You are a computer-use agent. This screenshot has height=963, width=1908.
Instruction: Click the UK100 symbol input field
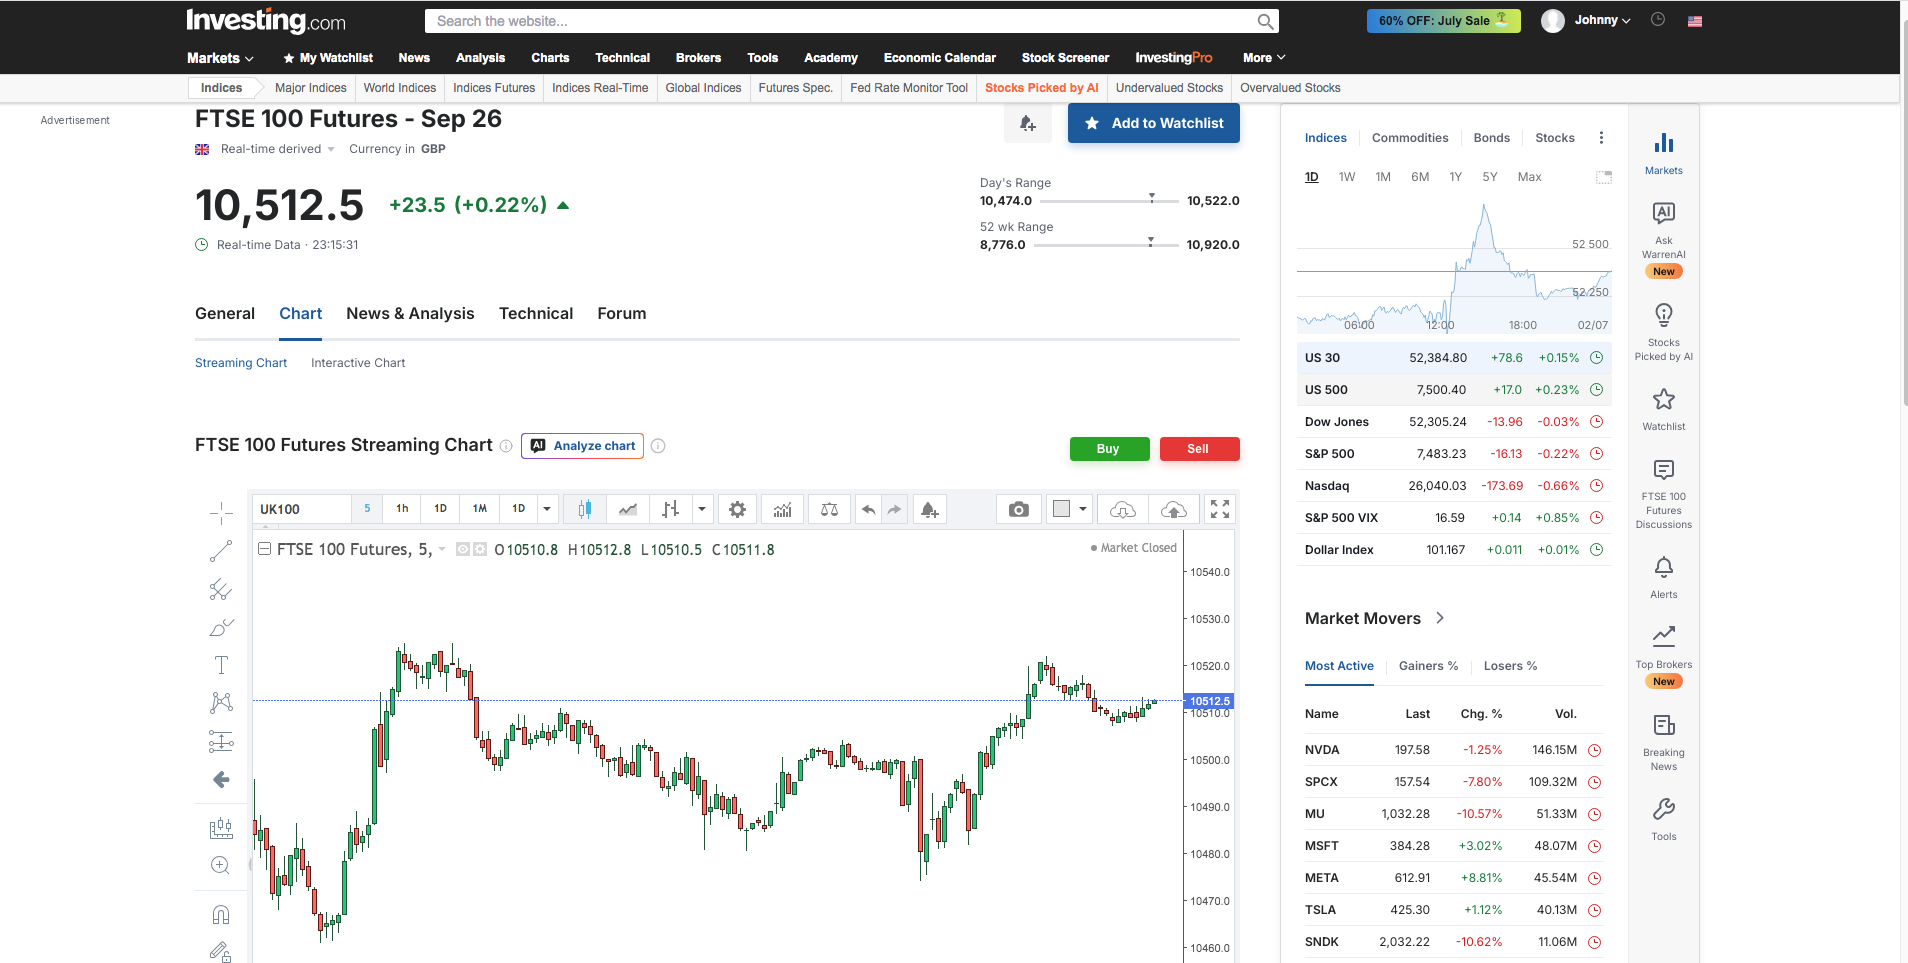(x=301, y=509)
